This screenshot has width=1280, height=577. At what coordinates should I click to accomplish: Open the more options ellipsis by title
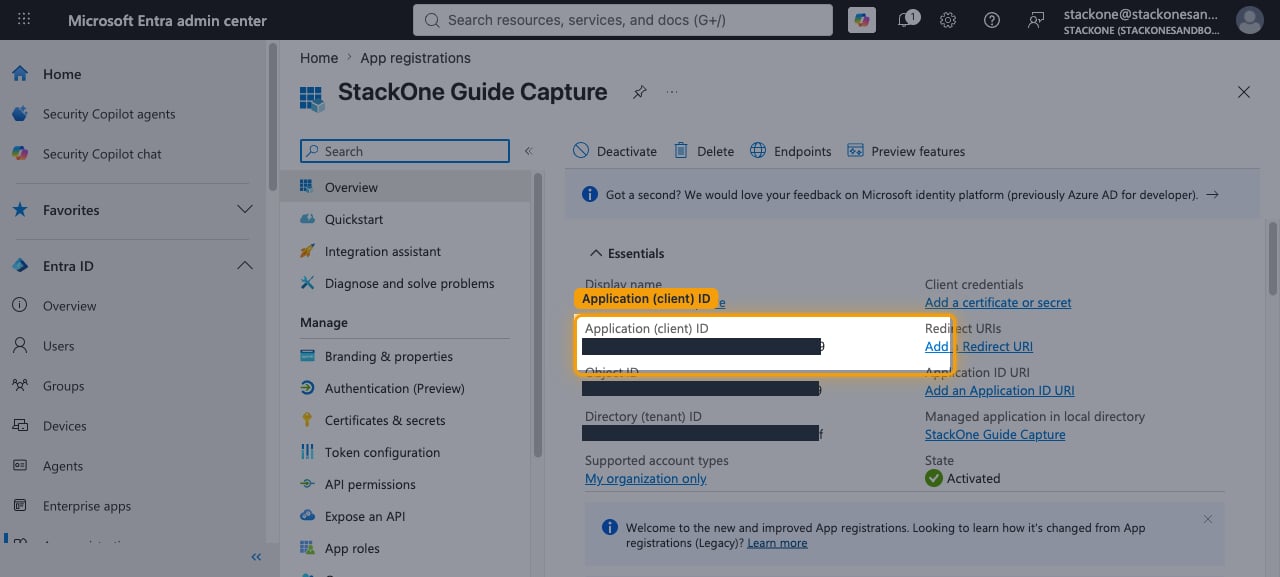[x=672, y=92]
